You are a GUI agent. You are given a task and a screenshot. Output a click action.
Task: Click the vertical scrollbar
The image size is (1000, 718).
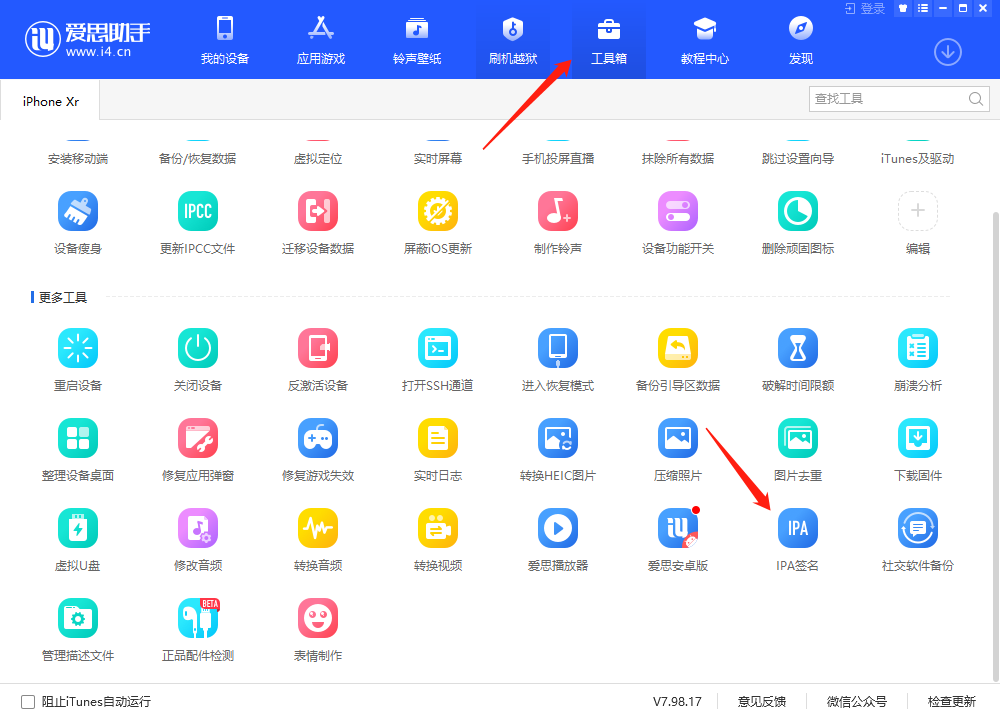pos(996,446)
